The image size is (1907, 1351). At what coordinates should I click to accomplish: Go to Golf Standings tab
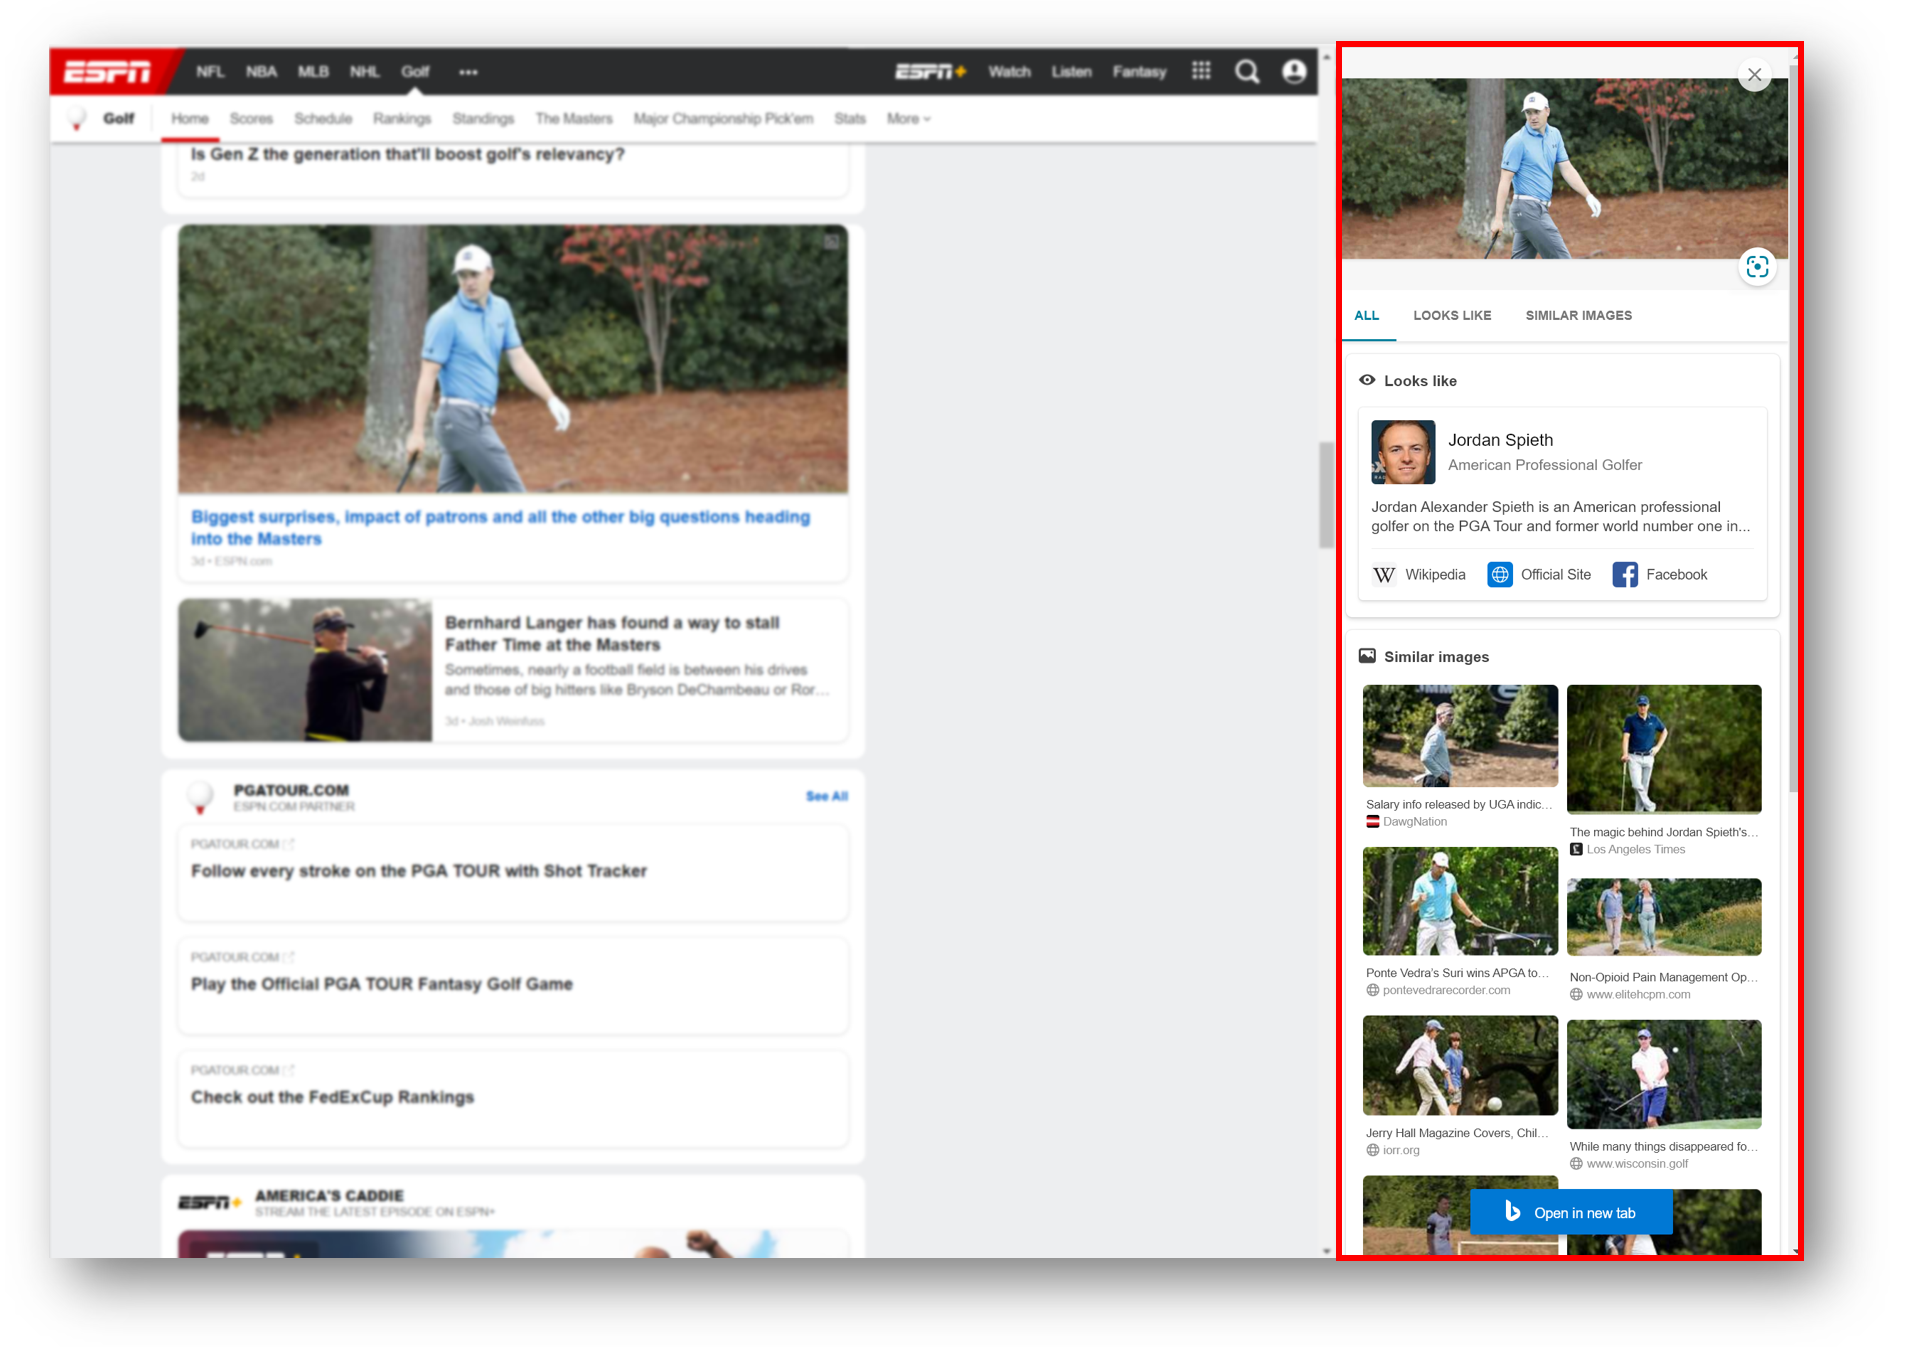tap(483, 119)
